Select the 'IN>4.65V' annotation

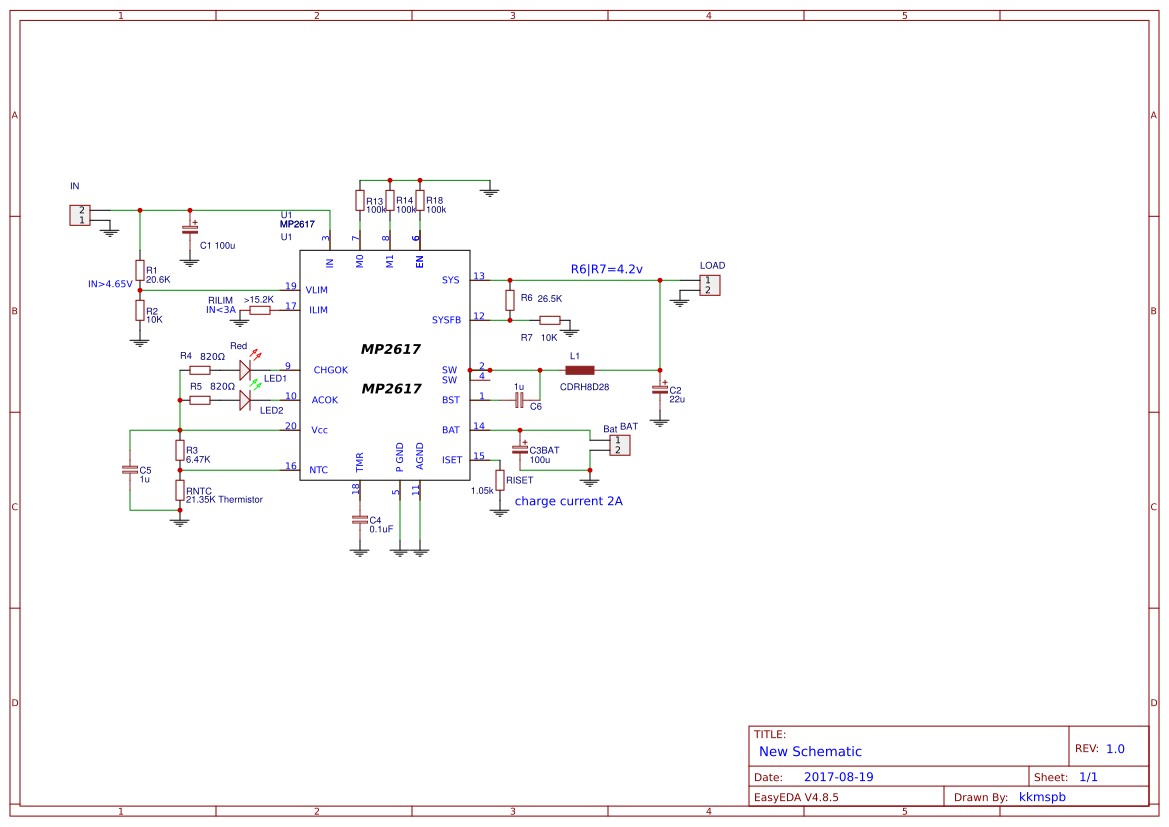[110, 284]
